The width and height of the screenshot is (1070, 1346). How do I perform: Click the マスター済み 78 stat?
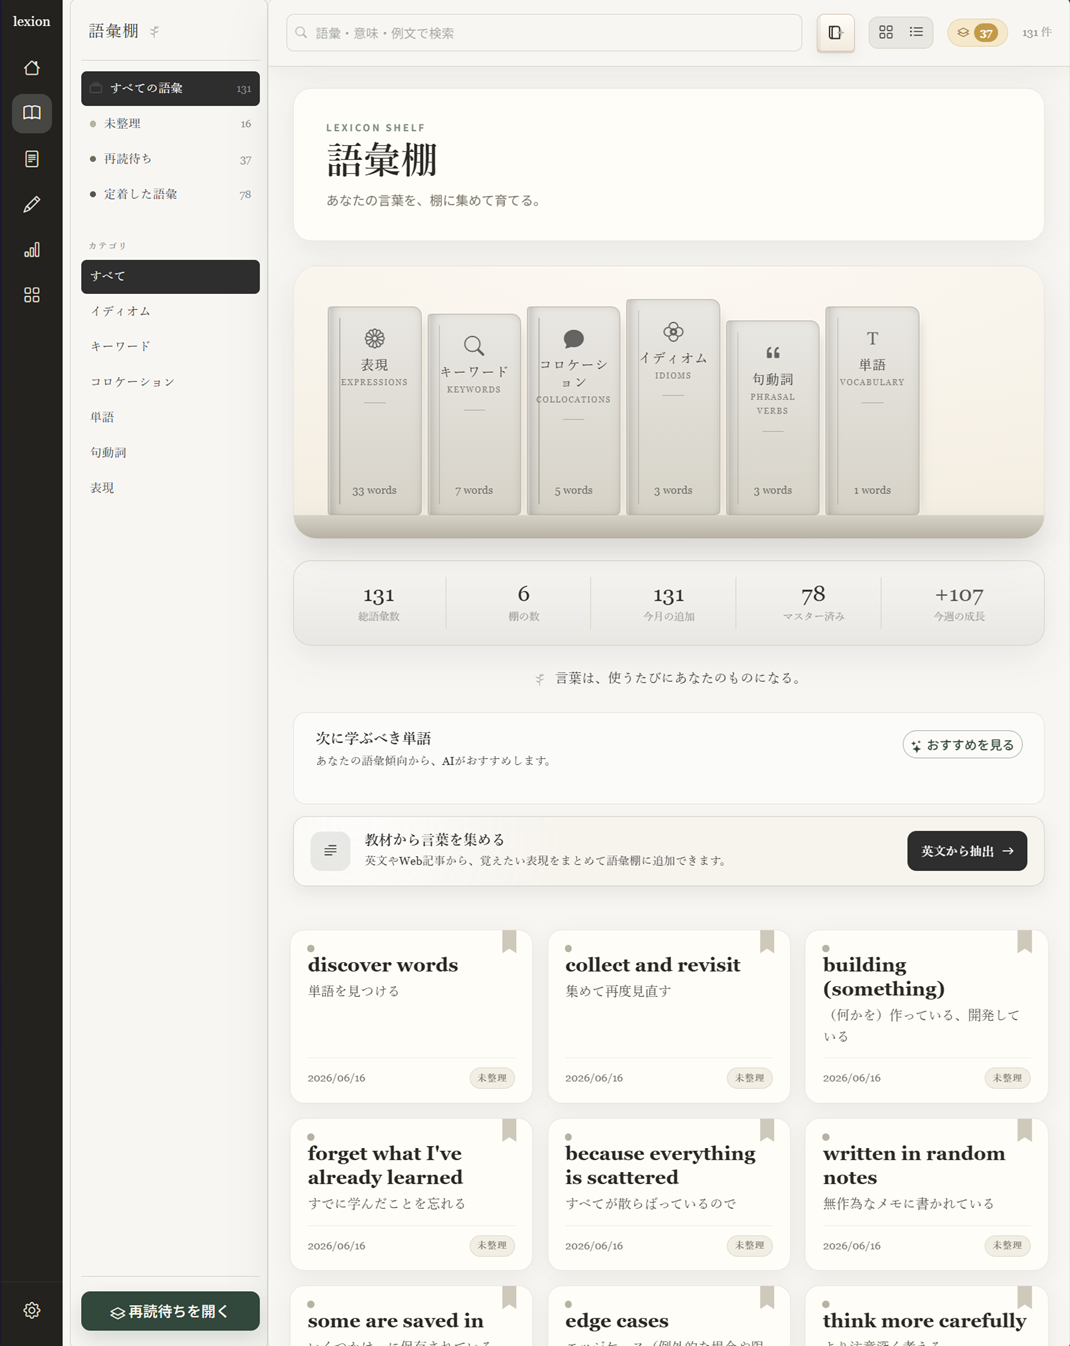pos(813,603)
